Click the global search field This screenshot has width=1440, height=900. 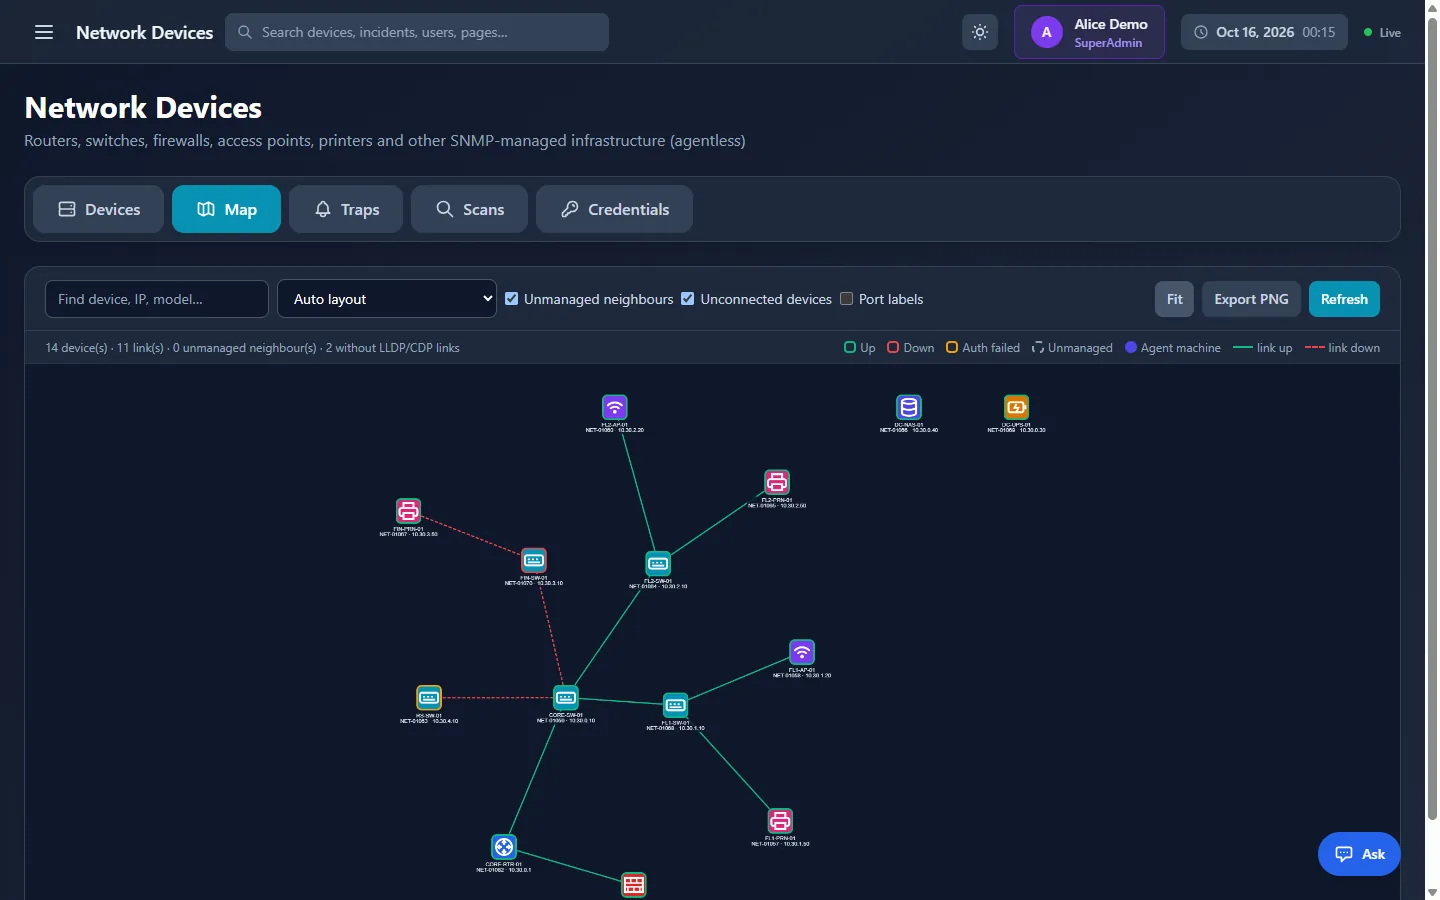point(417,32)
